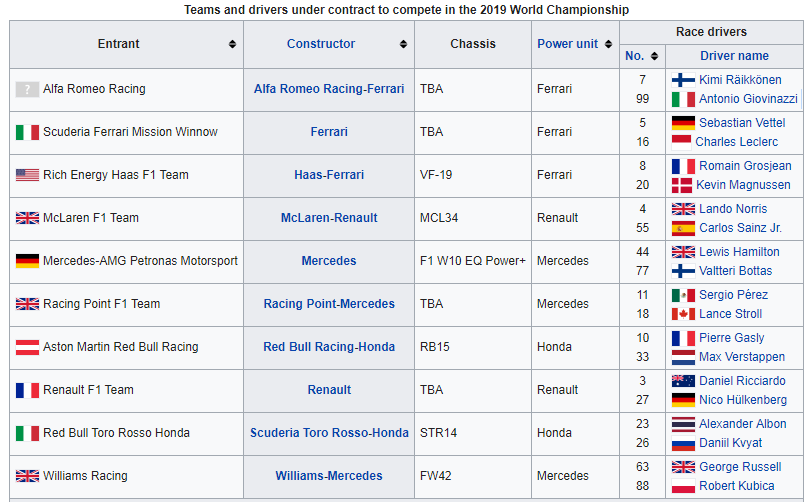Open Kimi Räikkönen driver page
The height and width of the screenshot is (502, 808).
pos(740,80)
